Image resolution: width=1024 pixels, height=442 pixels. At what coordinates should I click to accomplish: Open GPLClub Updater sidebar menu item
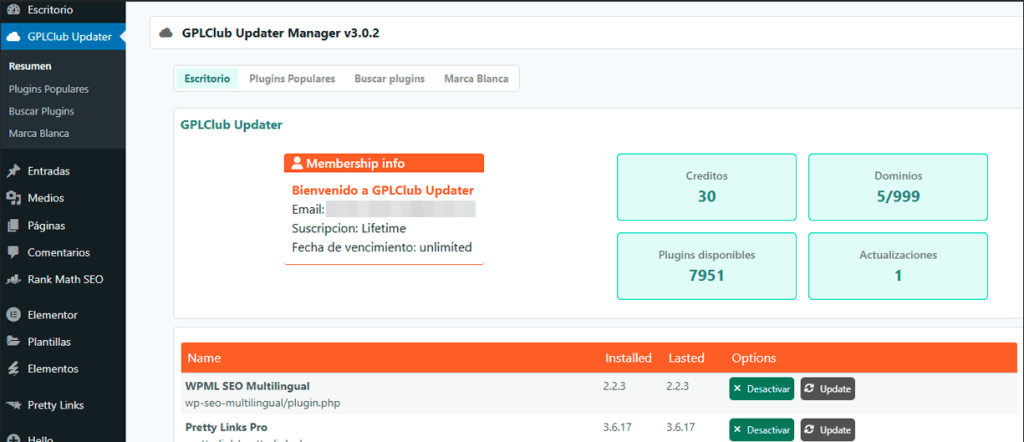[x=63, y=37]
